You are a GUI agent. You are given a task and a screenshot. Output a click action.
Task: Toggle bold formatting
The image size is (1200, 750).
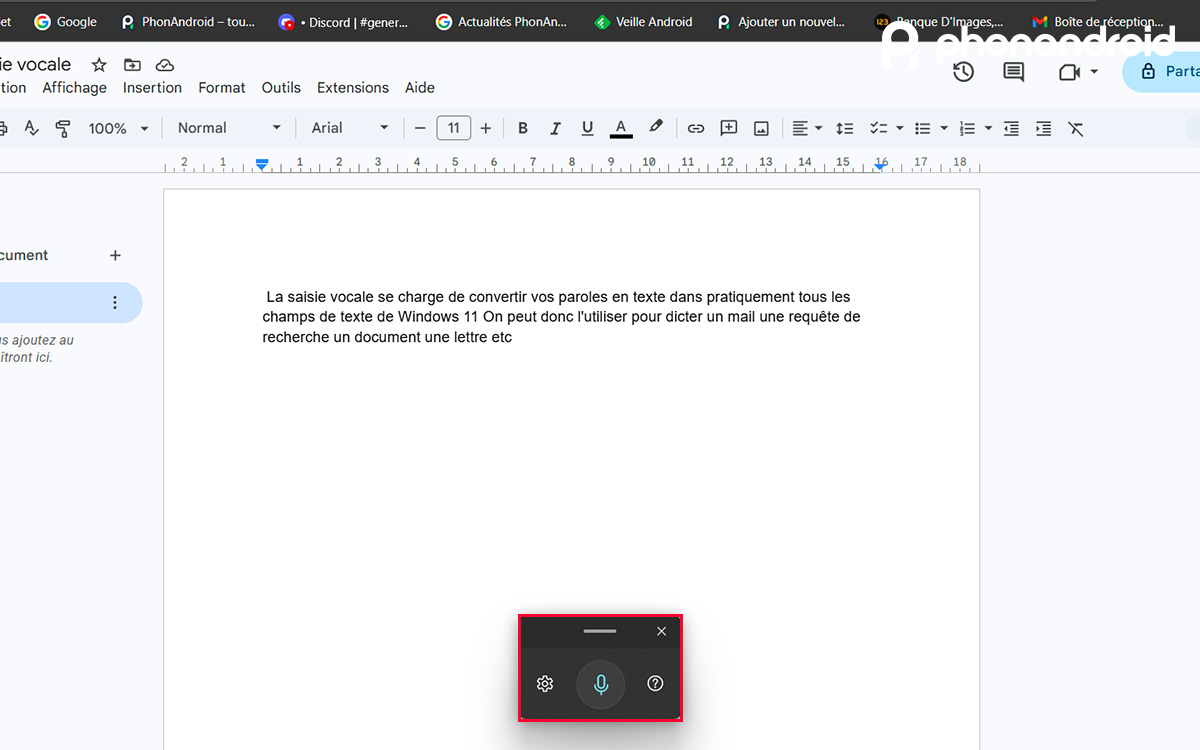coord(522,128)
